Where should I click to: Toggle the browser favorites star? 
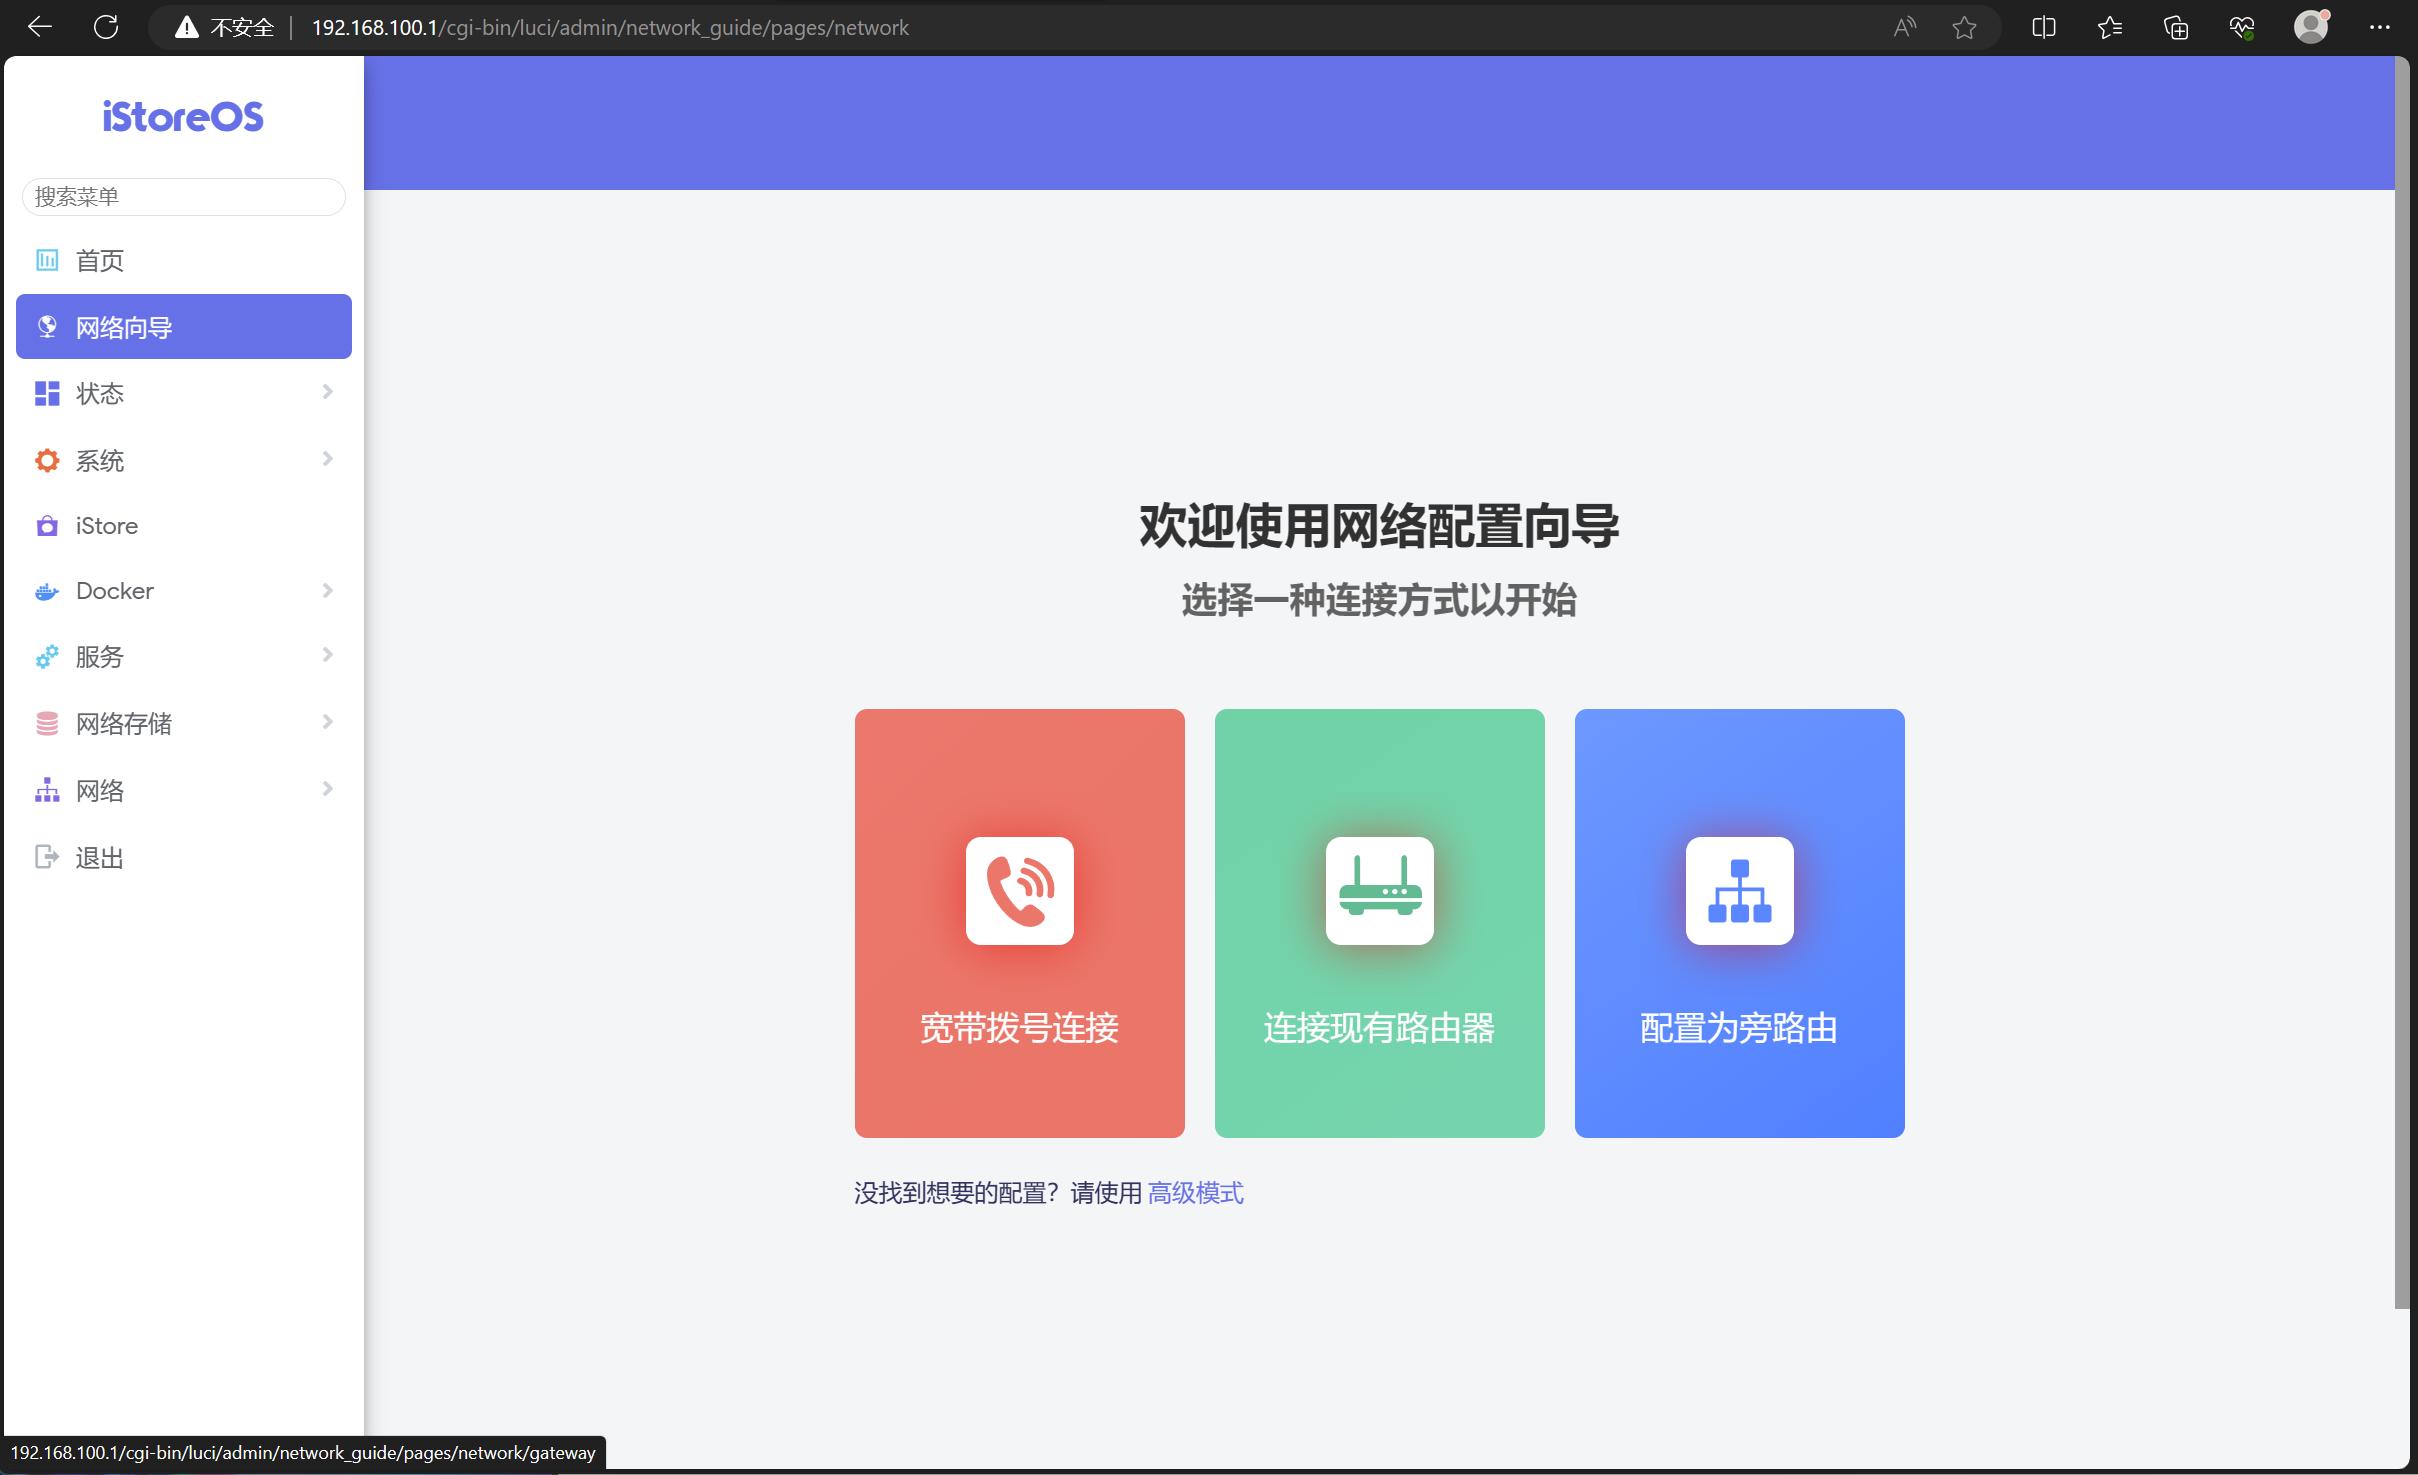pos(1966,27)
